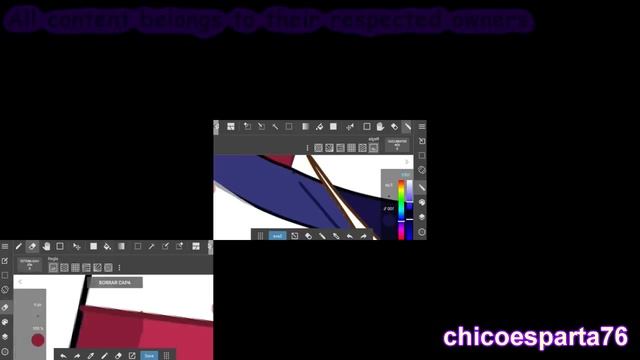Enable grid snap in lower-left window

point(75,268)
